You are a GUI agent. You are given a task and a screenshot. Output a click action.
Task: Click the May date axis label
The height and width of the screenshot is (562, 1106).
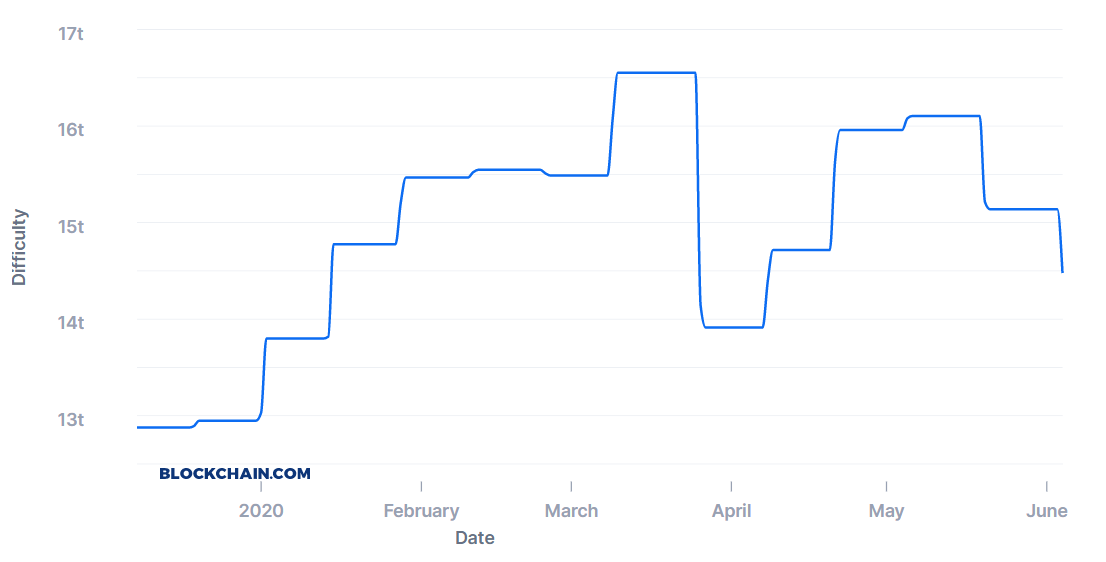(886, 511)
